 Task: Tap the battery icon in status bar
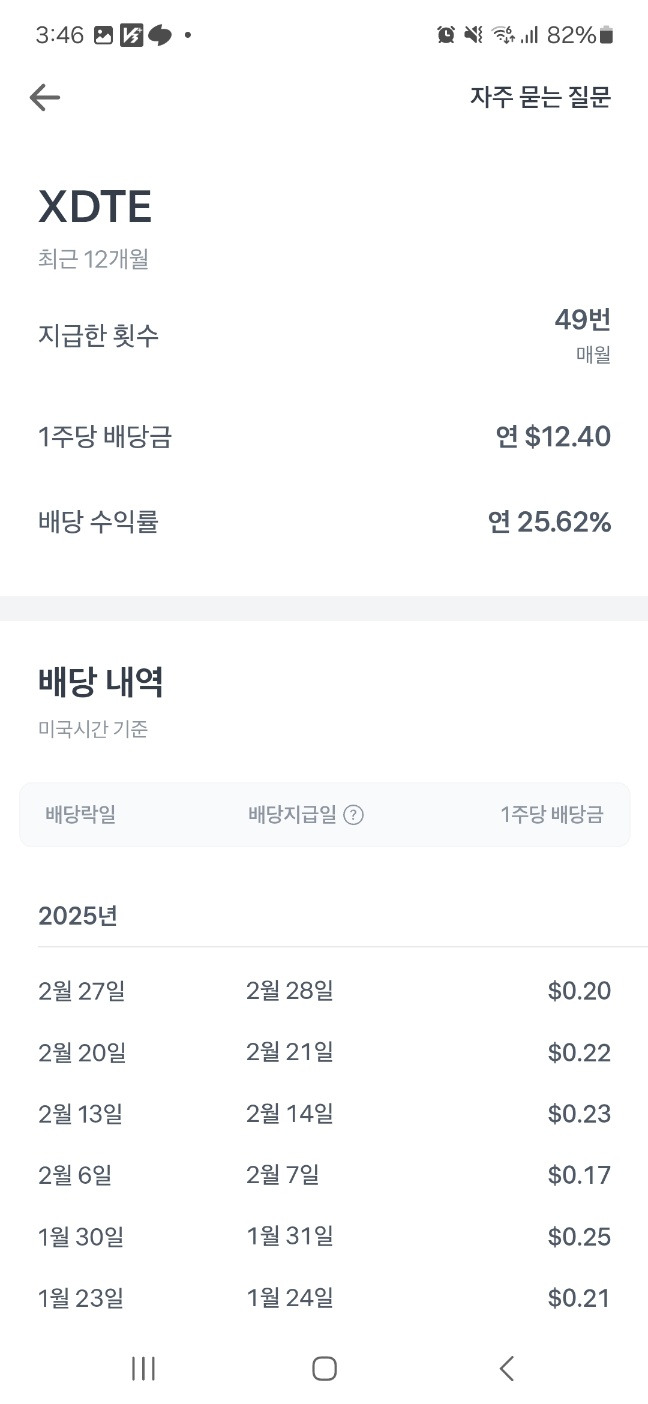click(x=606, y=36)
